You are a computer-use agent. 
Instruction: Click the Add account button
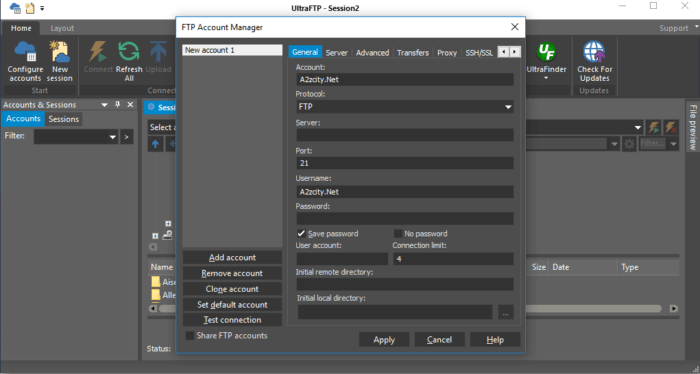pos(232,258)
